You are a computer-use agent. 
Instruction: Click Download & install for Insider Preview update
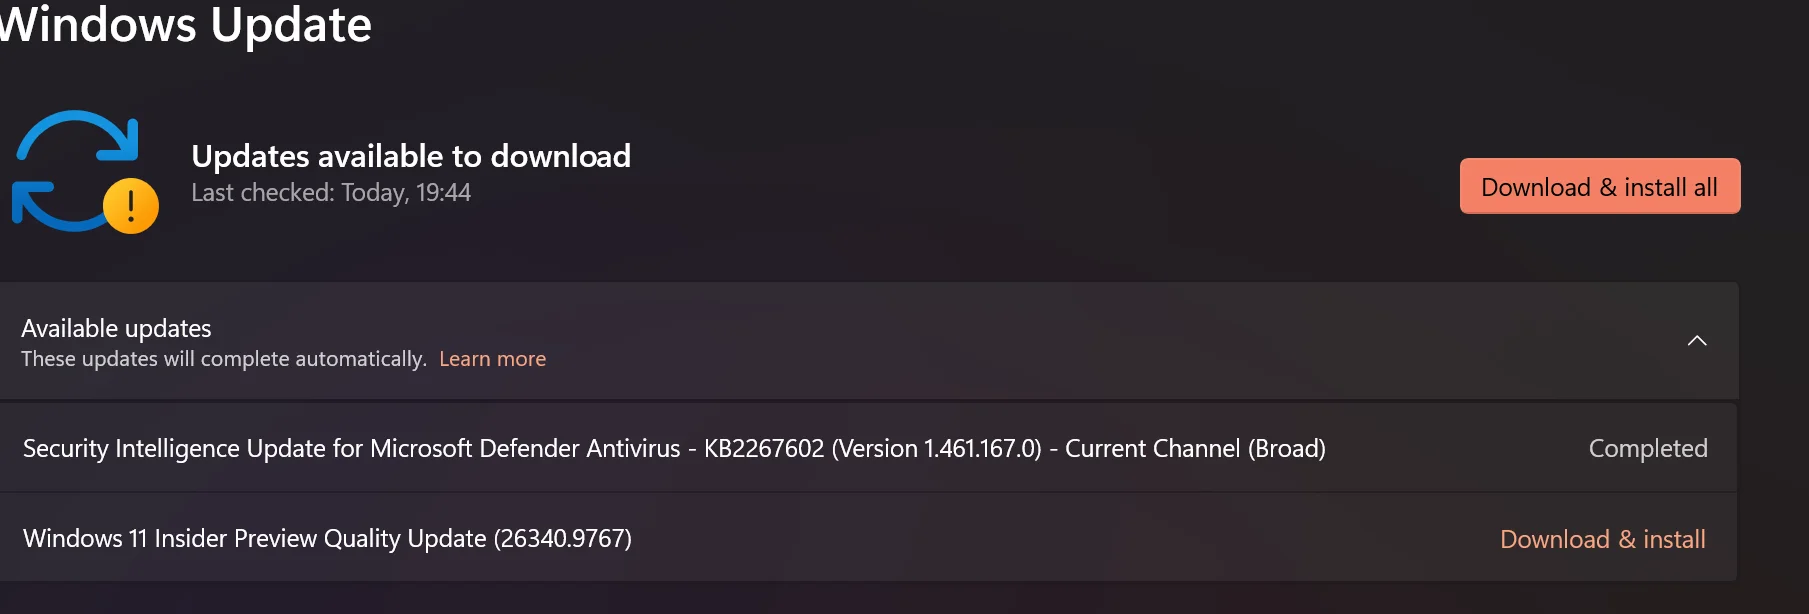pos(1603,539)
